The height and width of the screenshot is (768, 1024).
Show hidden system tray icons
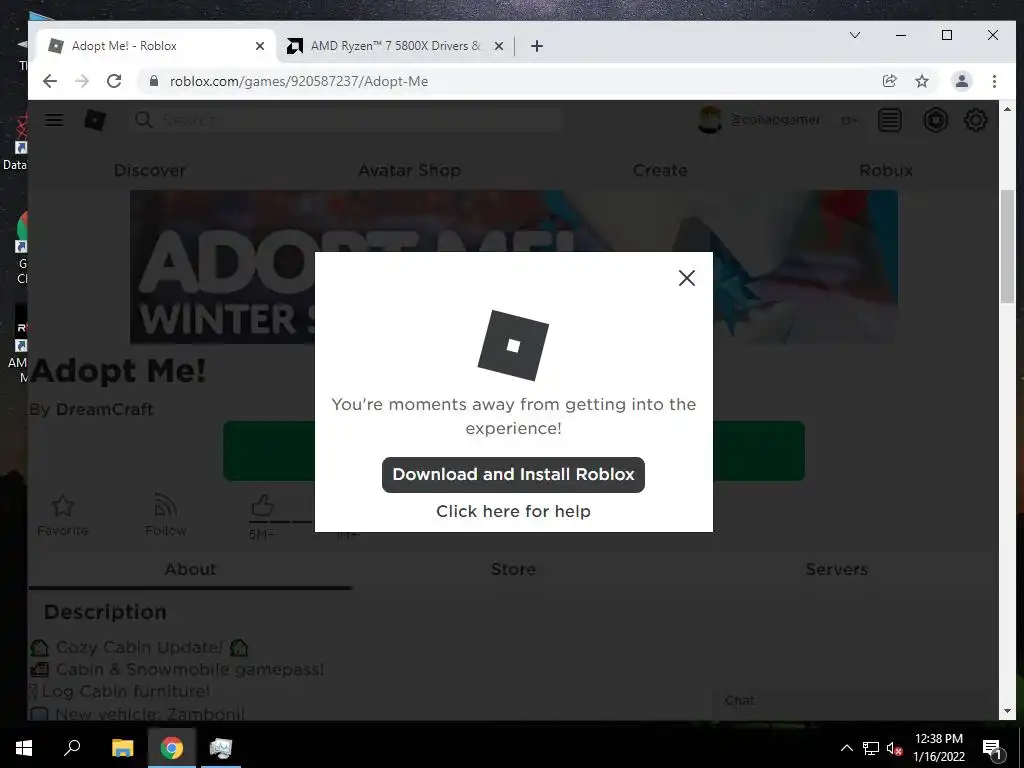coord(846,748)
